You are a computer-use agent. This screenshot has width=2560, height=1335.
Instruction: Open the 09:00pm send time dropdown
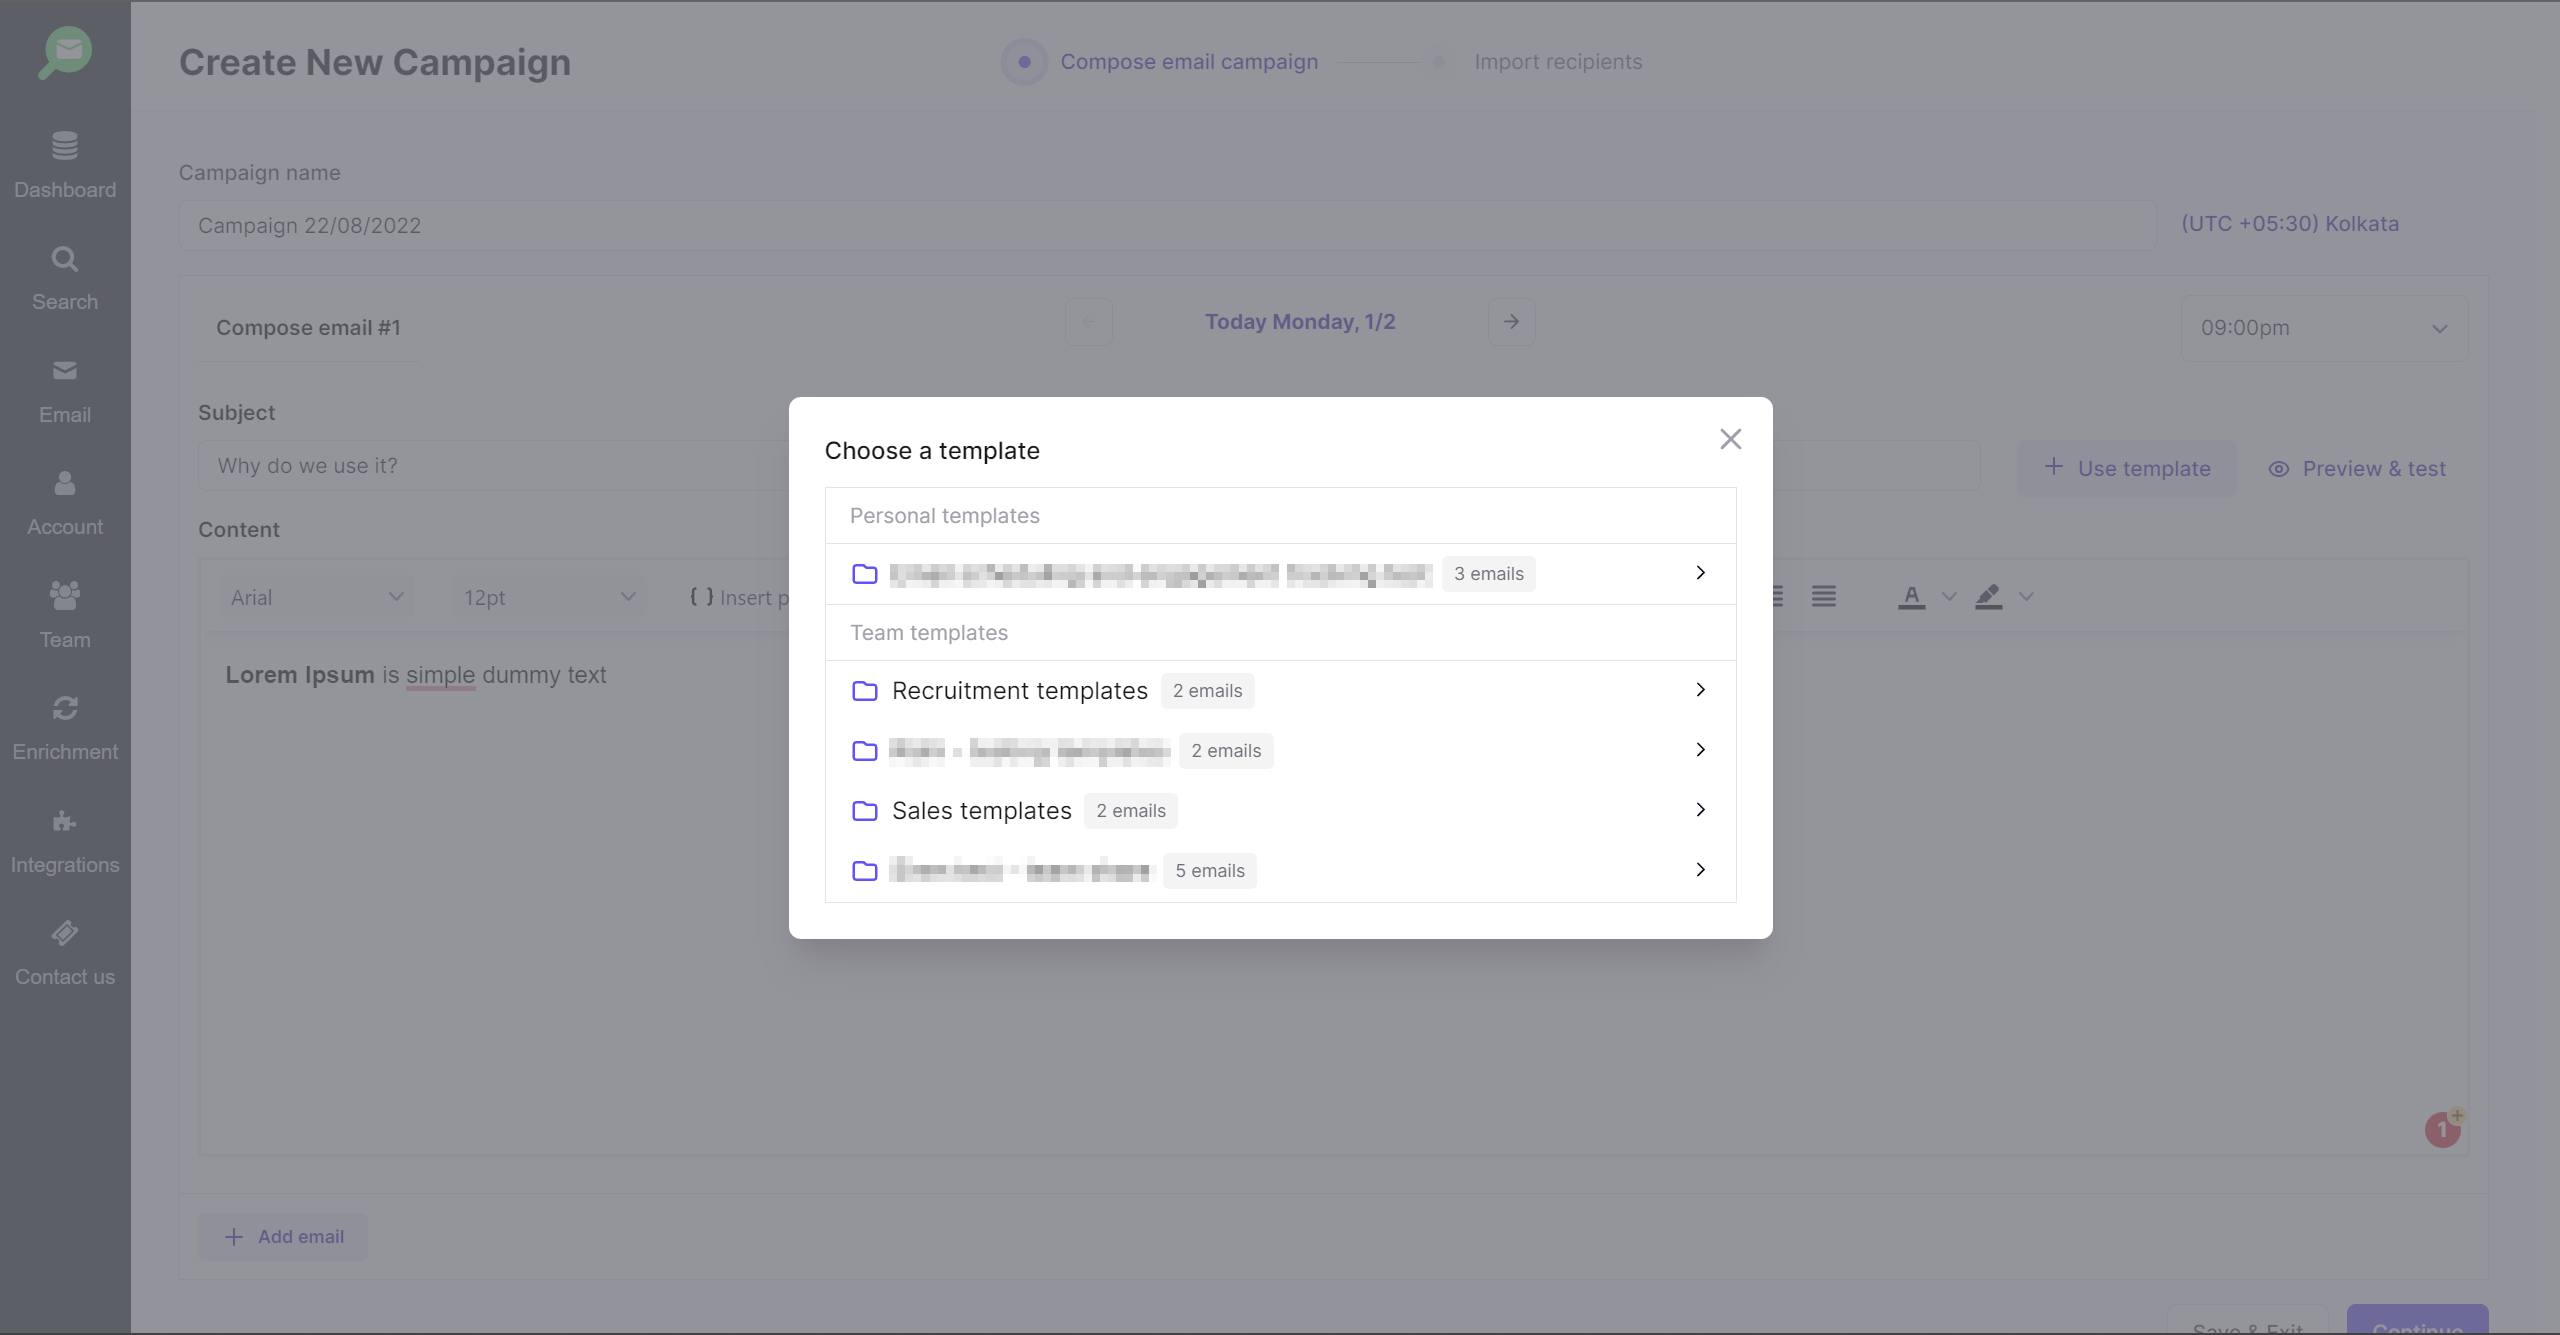(x=2323, y=328)
